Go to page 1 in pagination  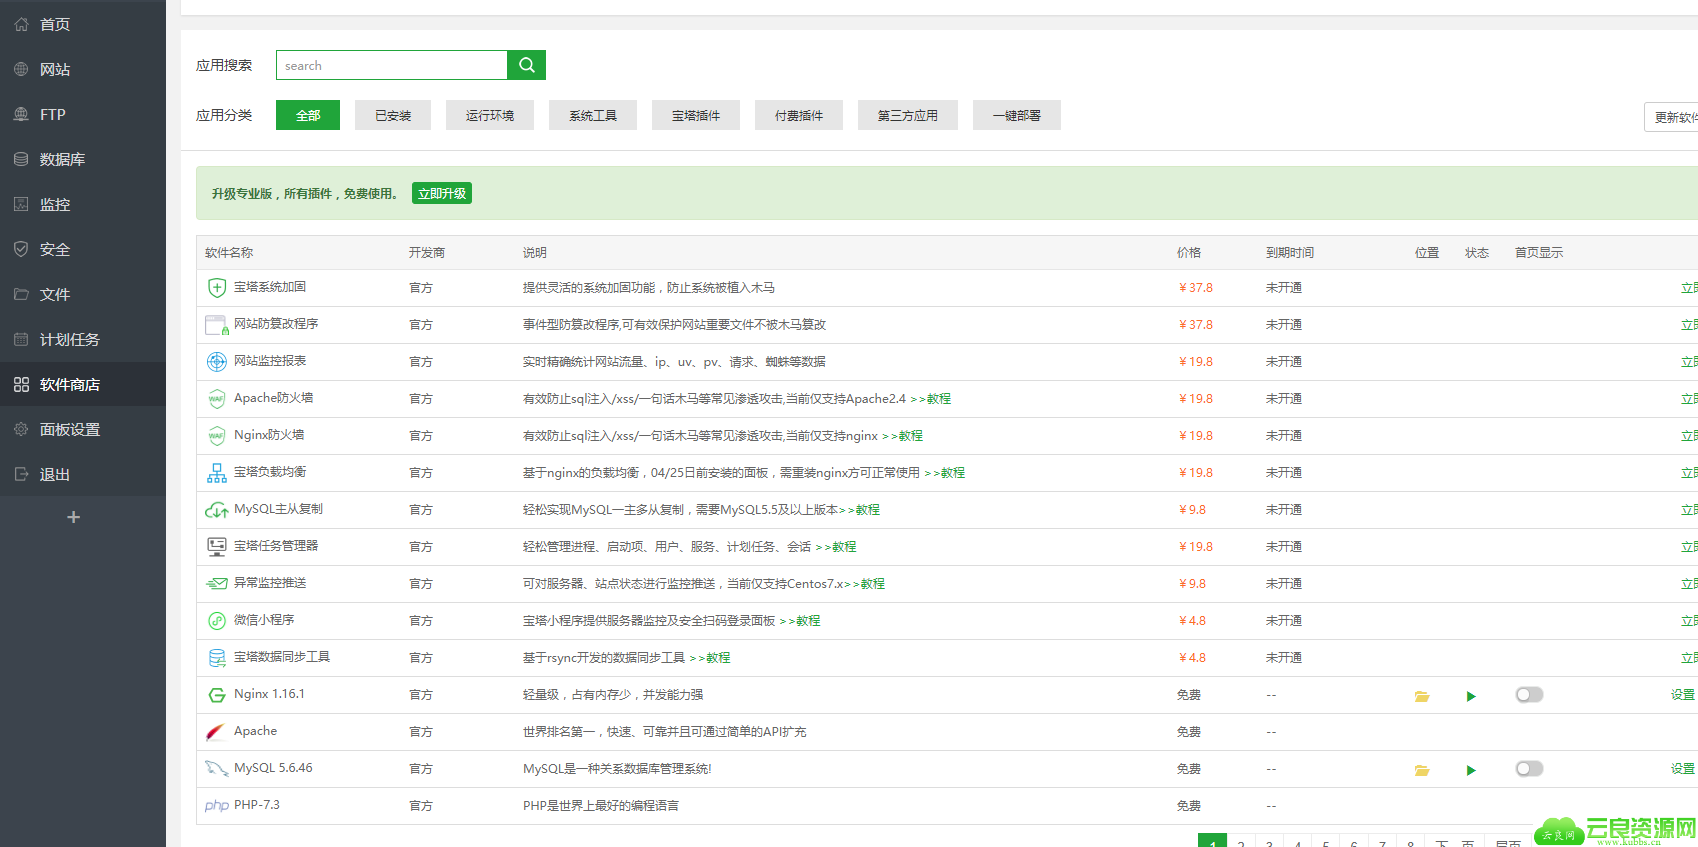tap(1212, 841)
